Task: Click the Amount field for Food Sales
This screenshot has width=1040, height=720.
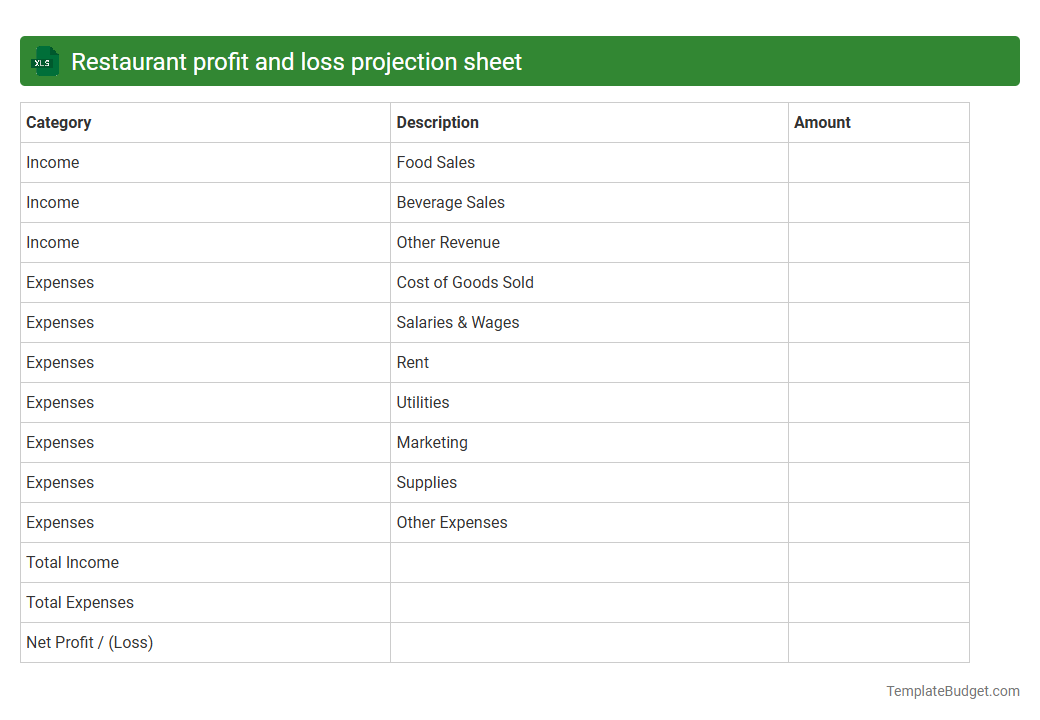Action: coord(878,162)
